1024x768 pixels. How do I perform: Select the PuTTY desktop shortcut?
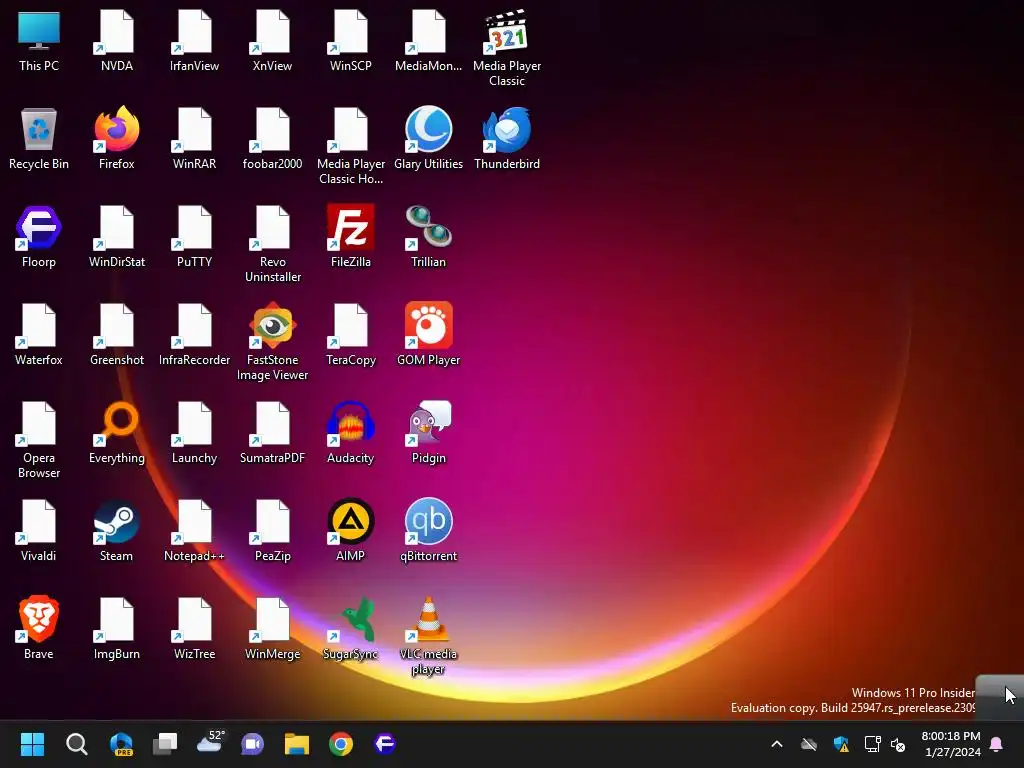194,237
